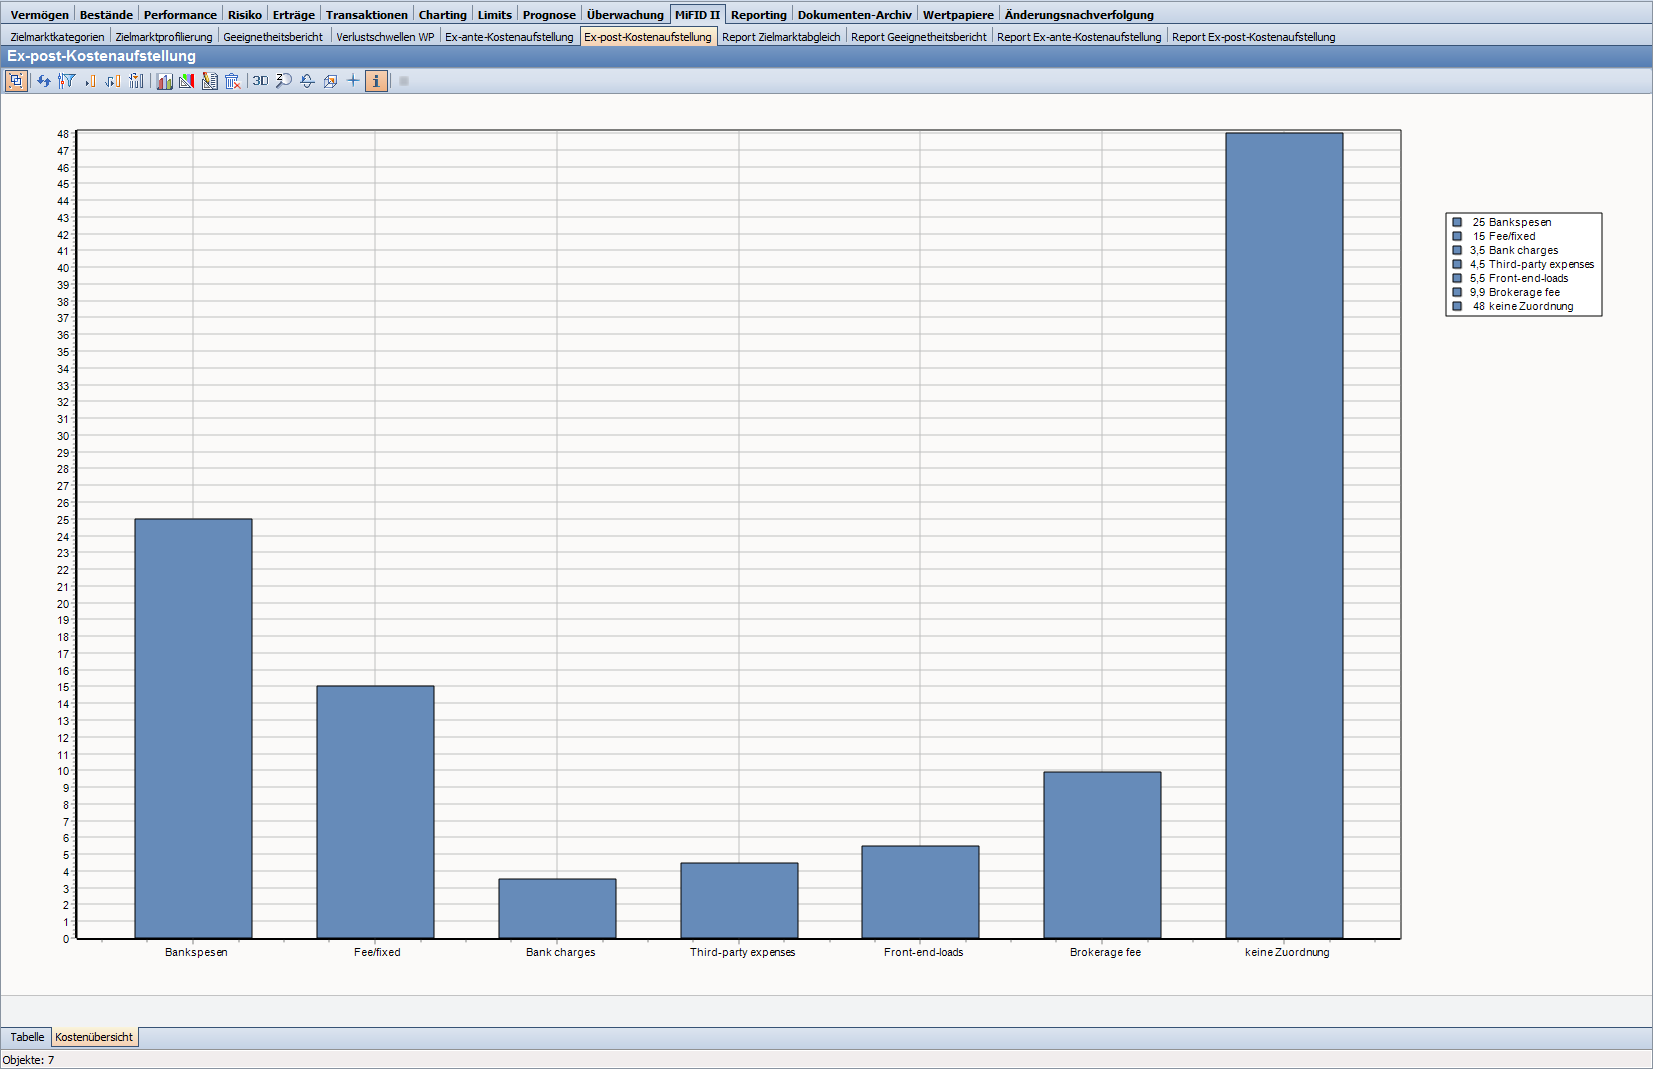Open the Performance main tab
Viewport: 1653px width, 1069px height.
tap(180, 15)
